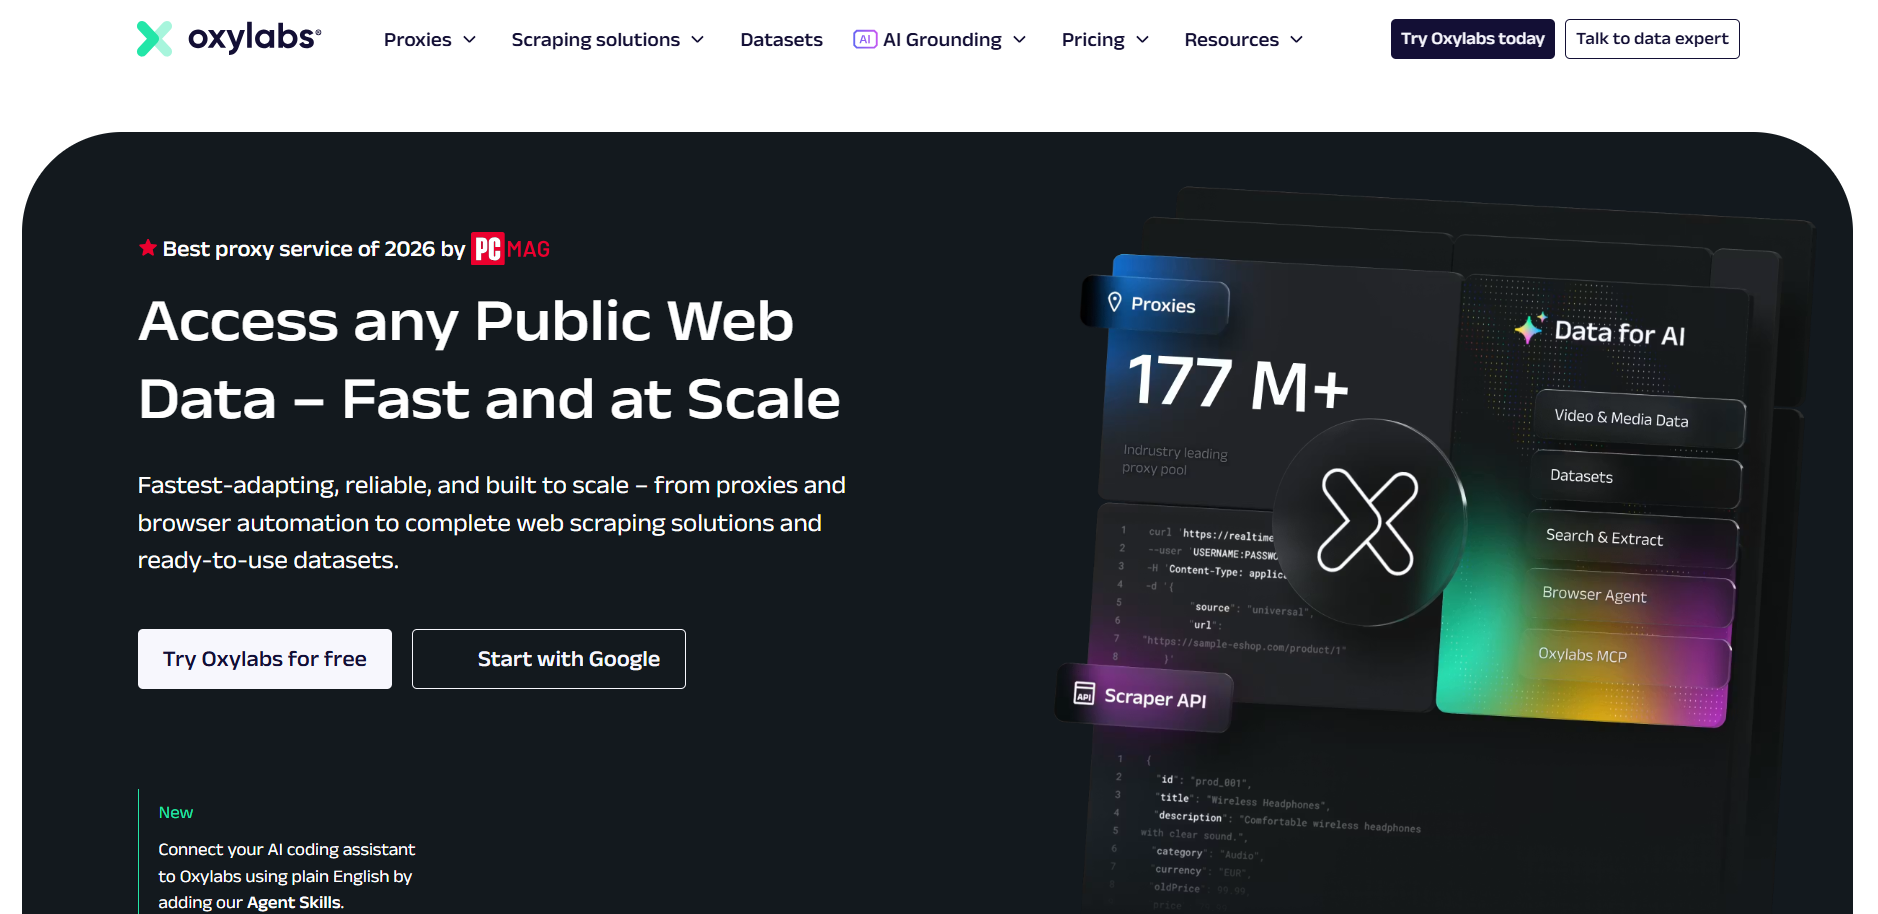Screen dimensions: 1878x914
Task: Click the Proxies label in the navigation bar
Action: tap(417, 40)
